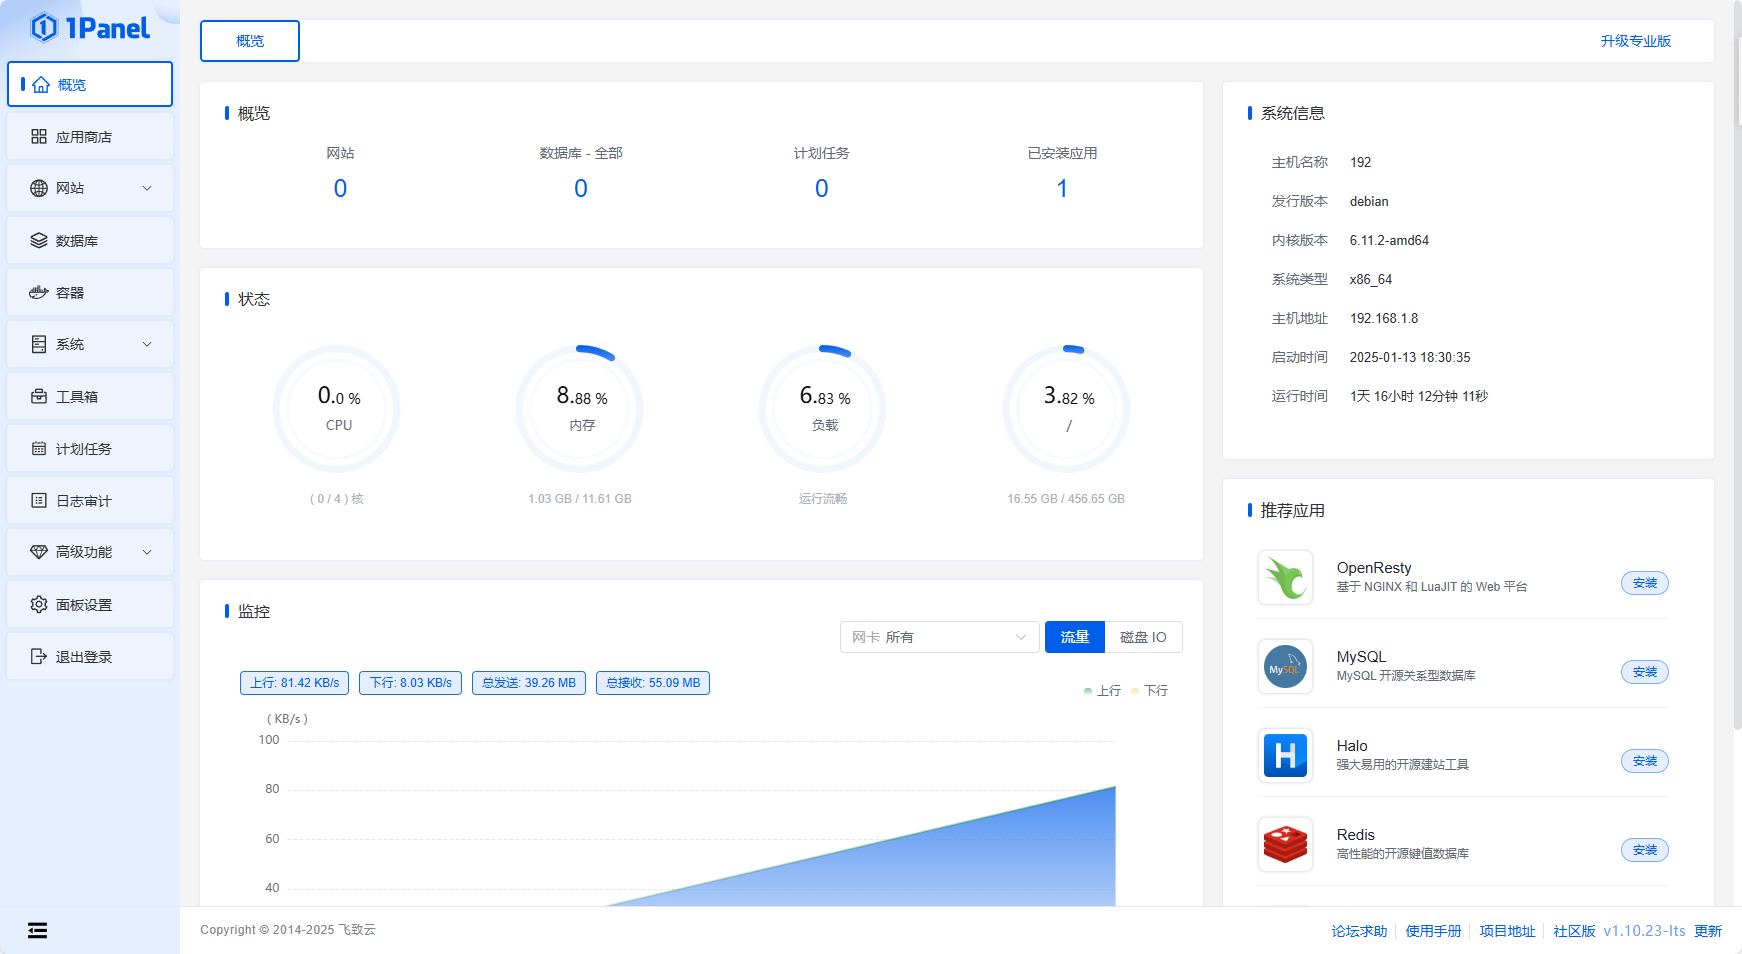
Task: Open the Redis app icon
Action: pyautogui.click(x=1285, y=844)
